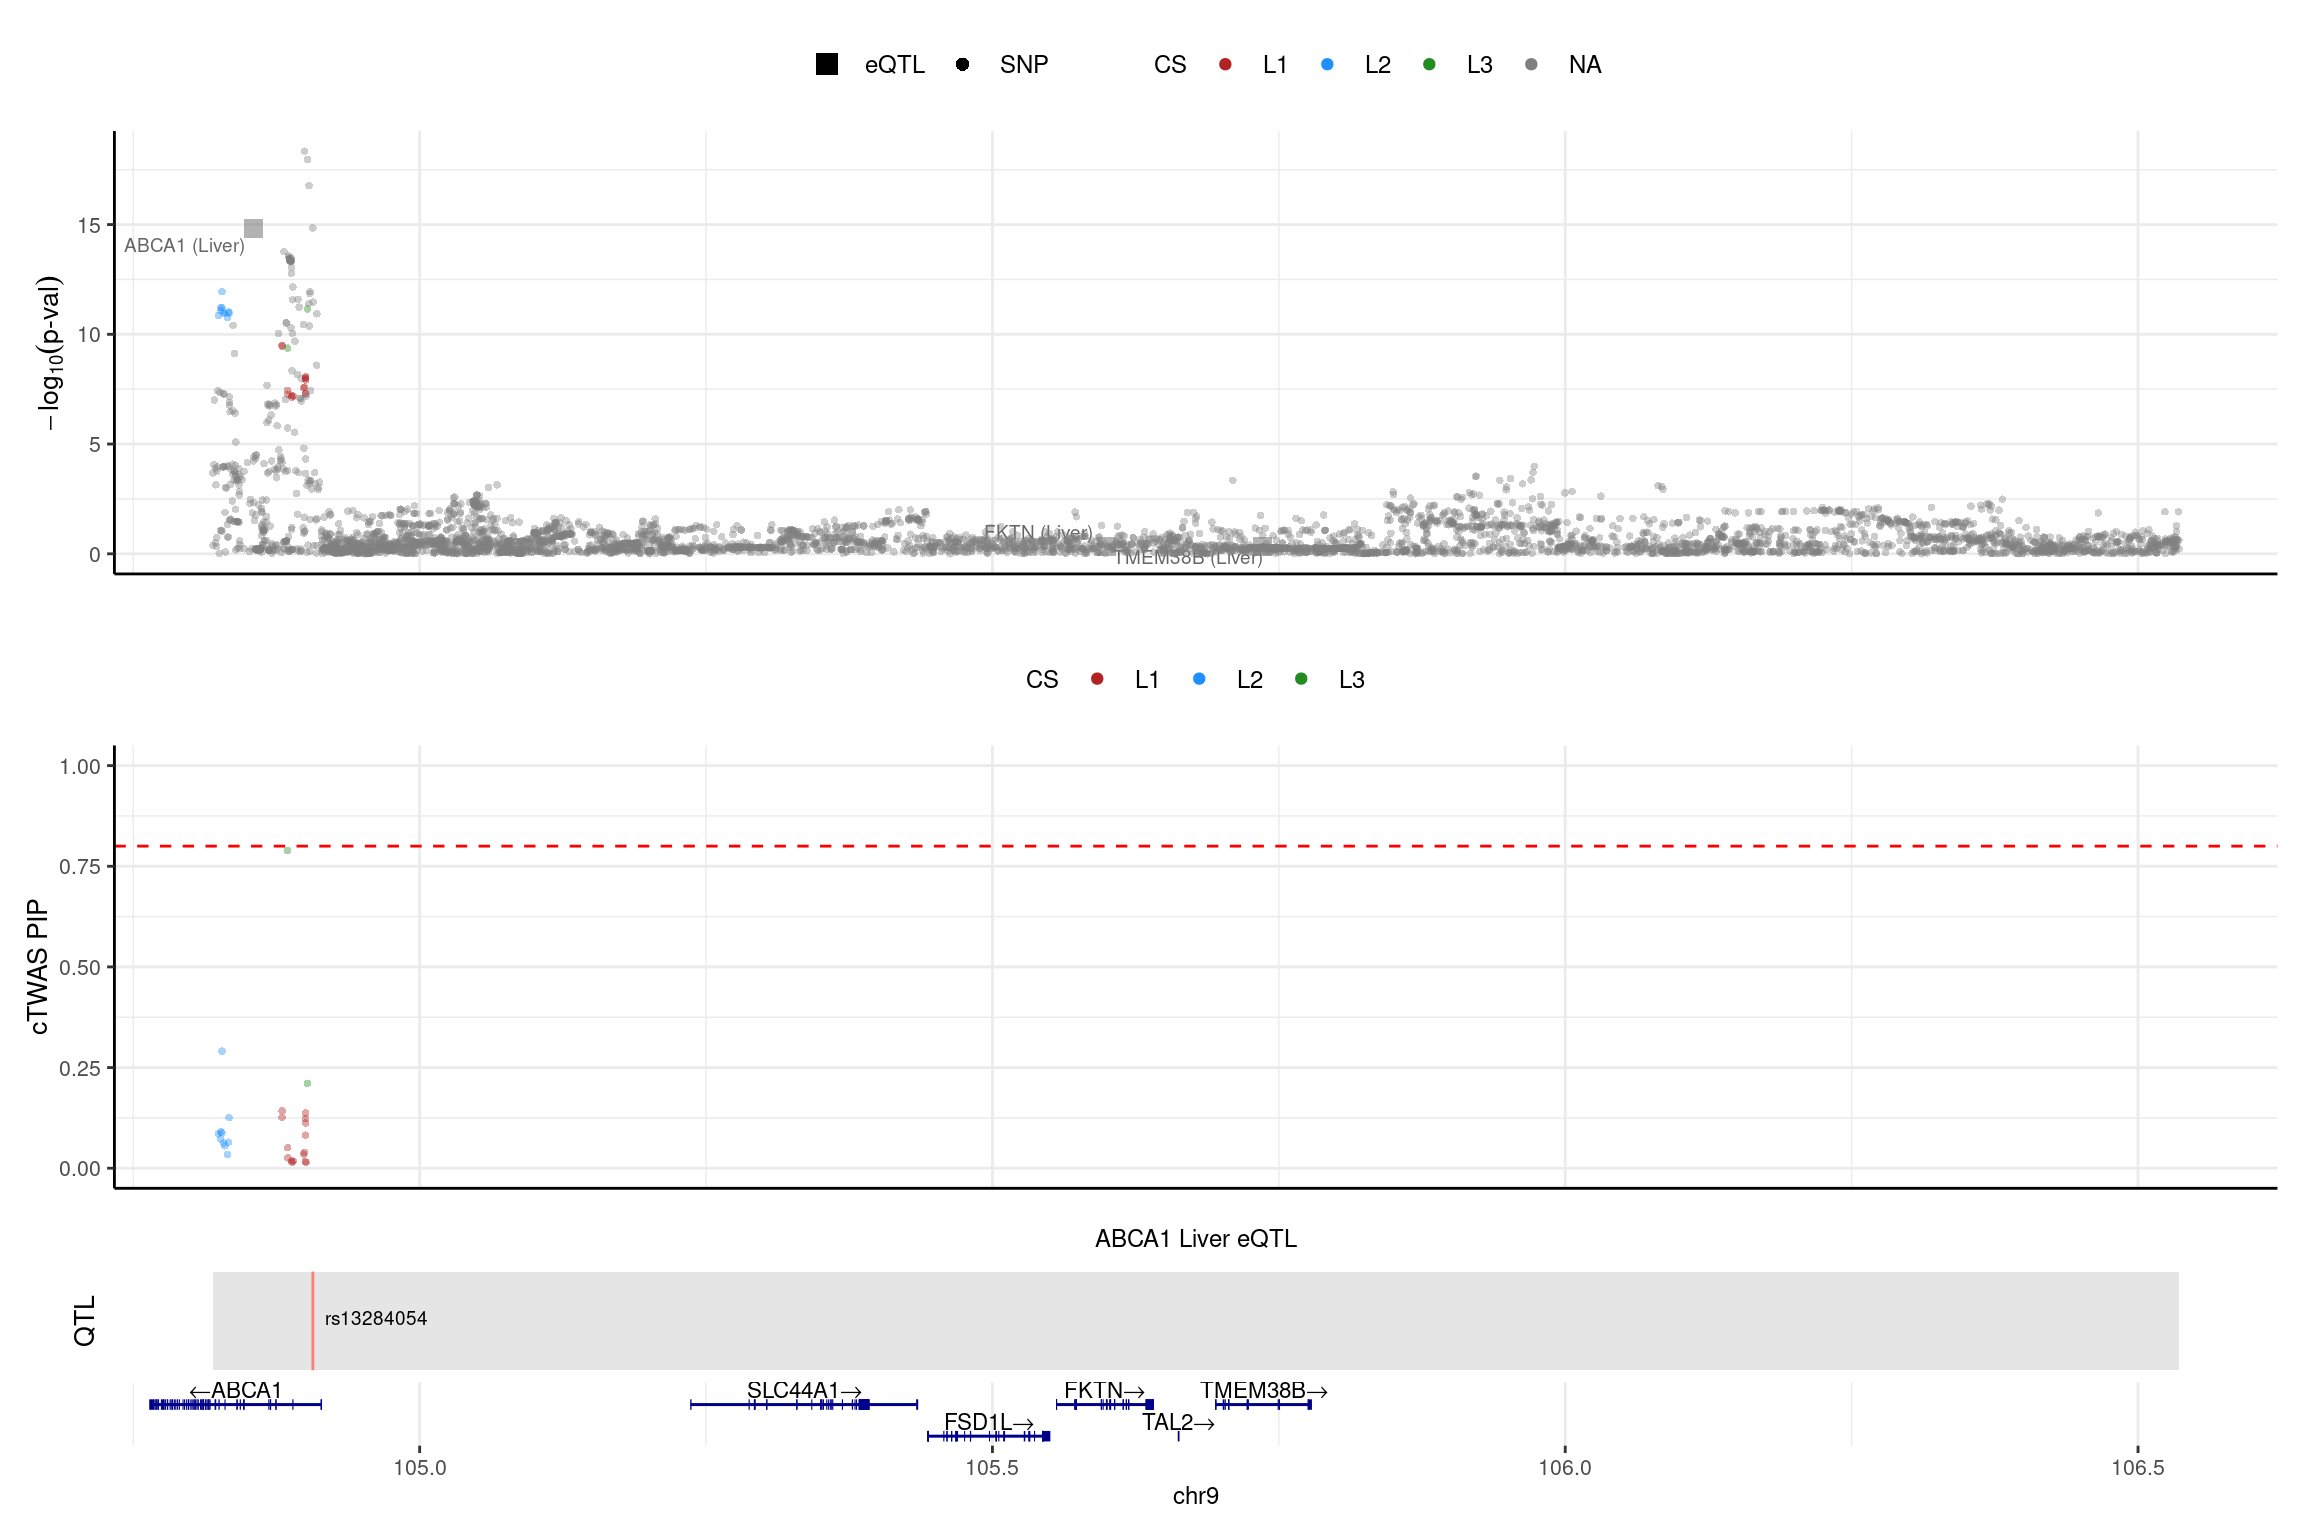Click the black eQTL square legend marker
Image resolution: width=2304 pixels, height=1536 pixels.
coord(826,64)
